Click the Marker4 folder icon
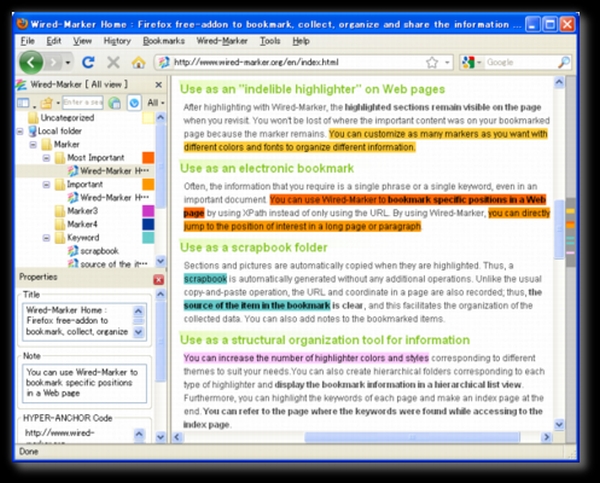The height and width of the screenshot is (483, 600). [x=60, y=224]
